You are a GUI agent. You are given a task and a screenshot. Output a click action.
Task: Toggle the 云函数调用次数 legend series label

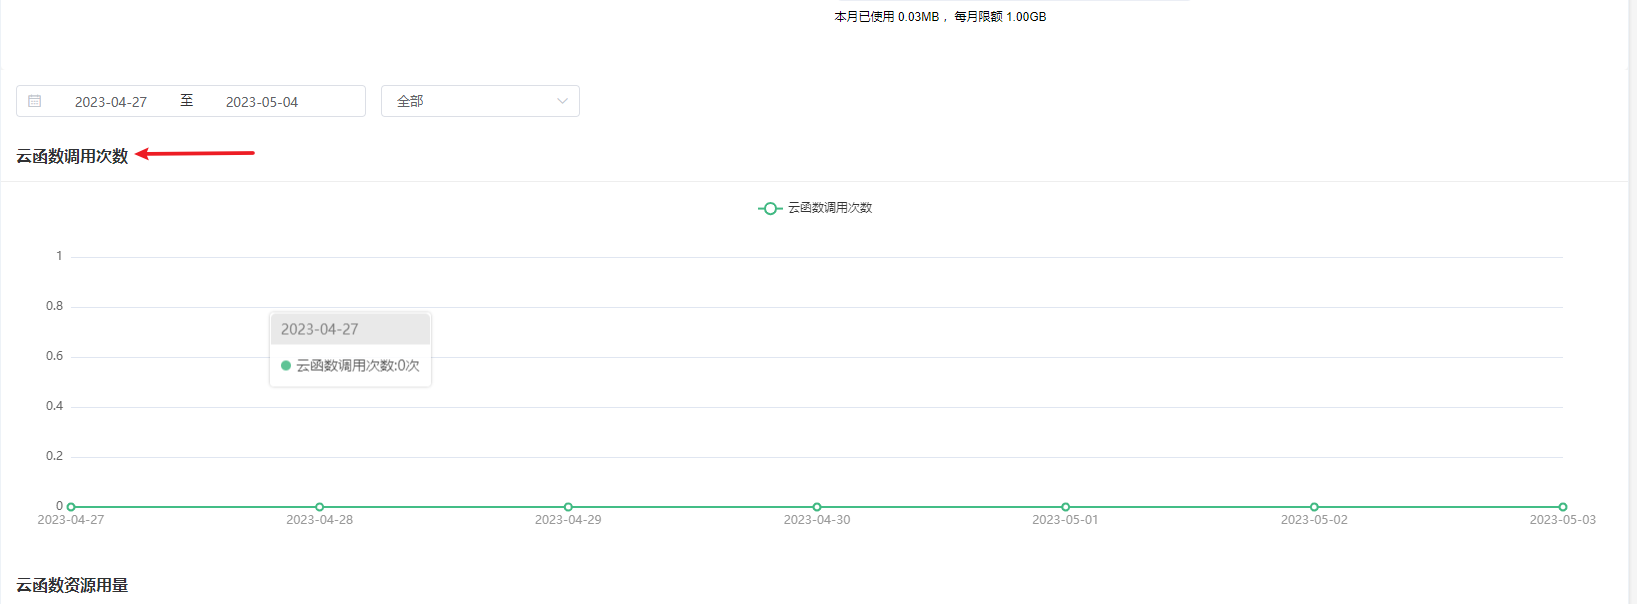[x=830, y=208]
